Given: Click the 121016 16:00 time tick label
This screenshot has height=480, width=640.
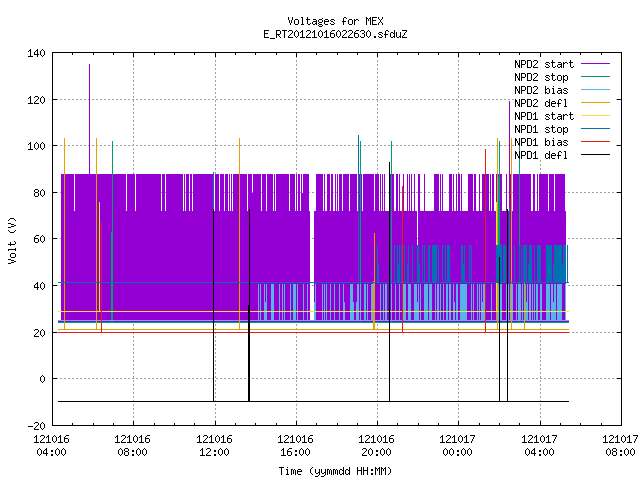Looking at the screenshot, I should pyautogui.click(x=296, y=446).
